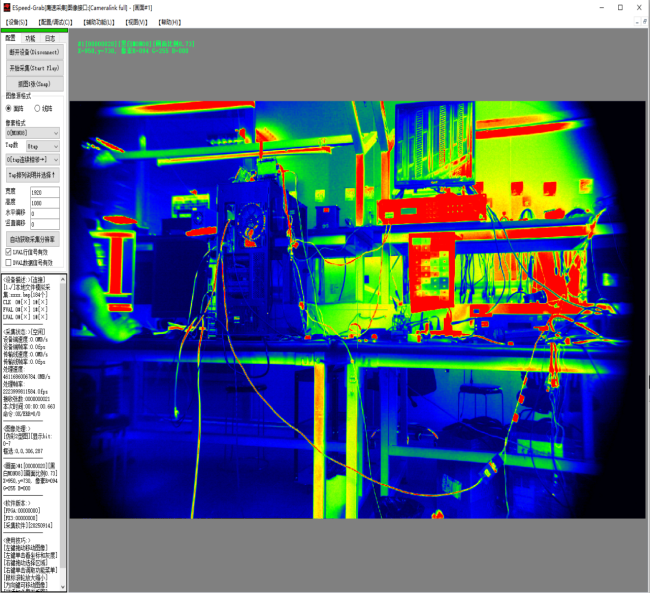Click the pseudo-color camera image preview

pos(357,310)
